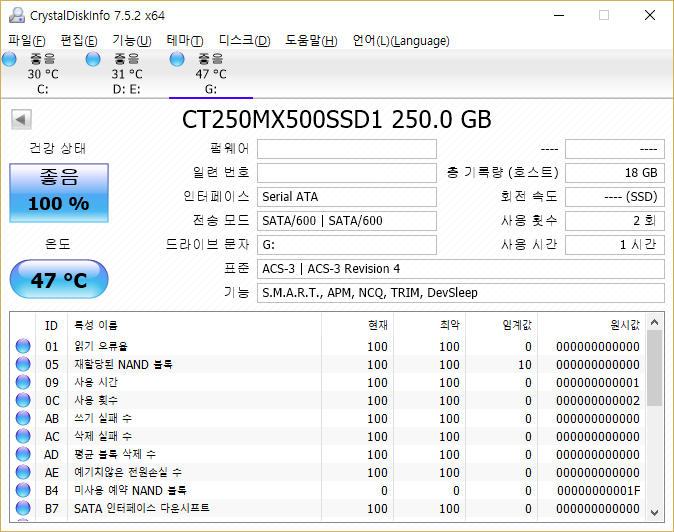Click status orb for attribute 0C 사용 횟수
This screenshot has width=674, height=532.
23,400
